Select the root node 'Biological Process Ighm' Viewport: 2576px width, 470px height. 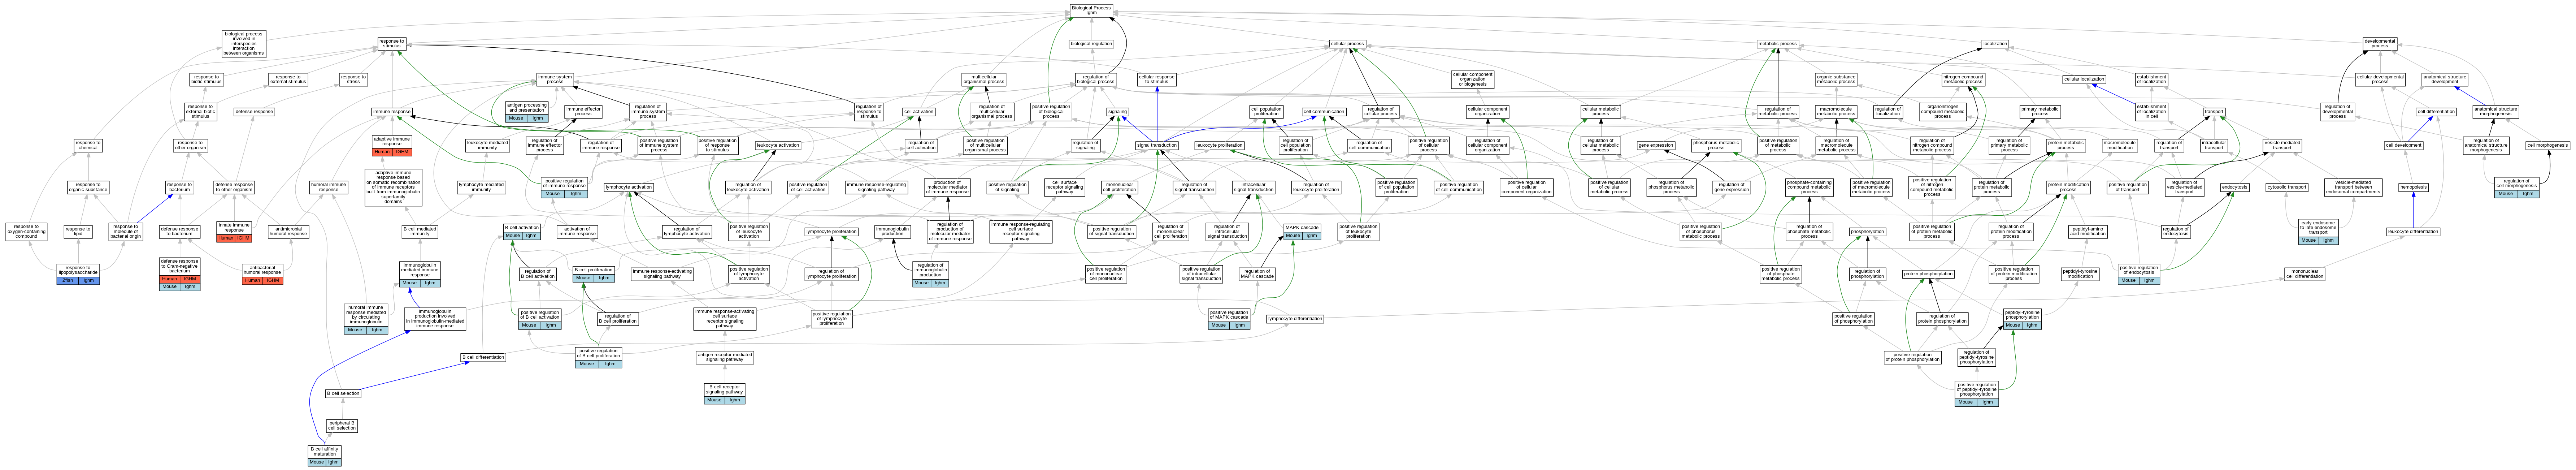pos(1091,10)
